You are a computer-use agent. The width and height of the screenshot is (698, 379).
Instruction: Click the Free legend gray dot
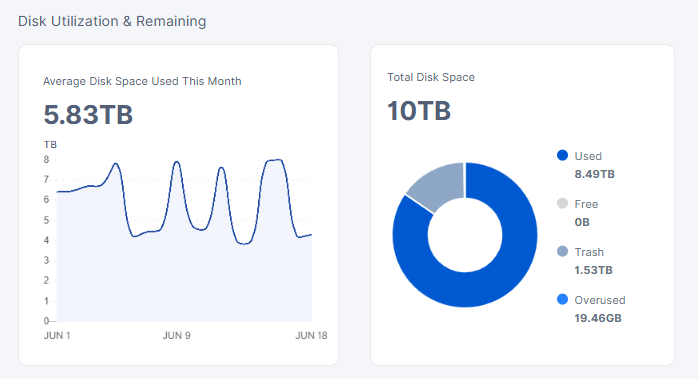562,204
